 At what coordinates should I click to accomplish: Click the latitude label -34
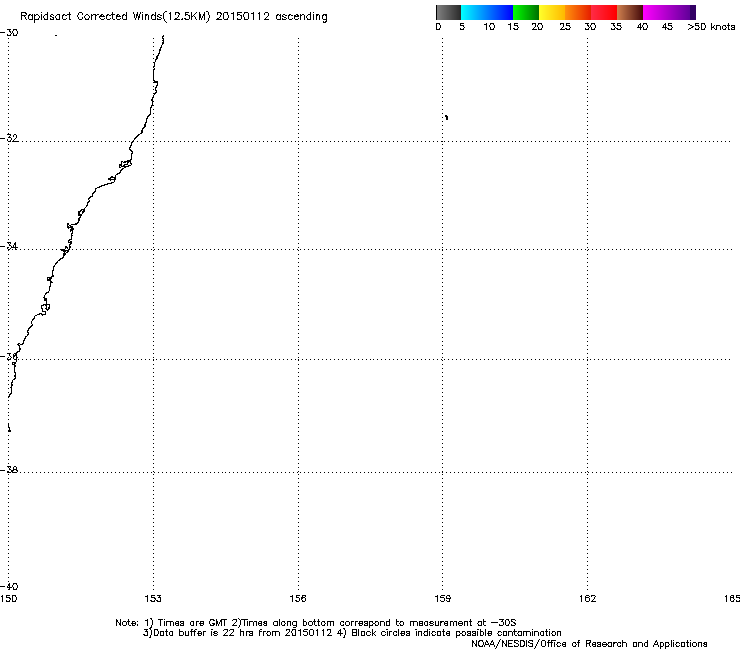[9, 246]
